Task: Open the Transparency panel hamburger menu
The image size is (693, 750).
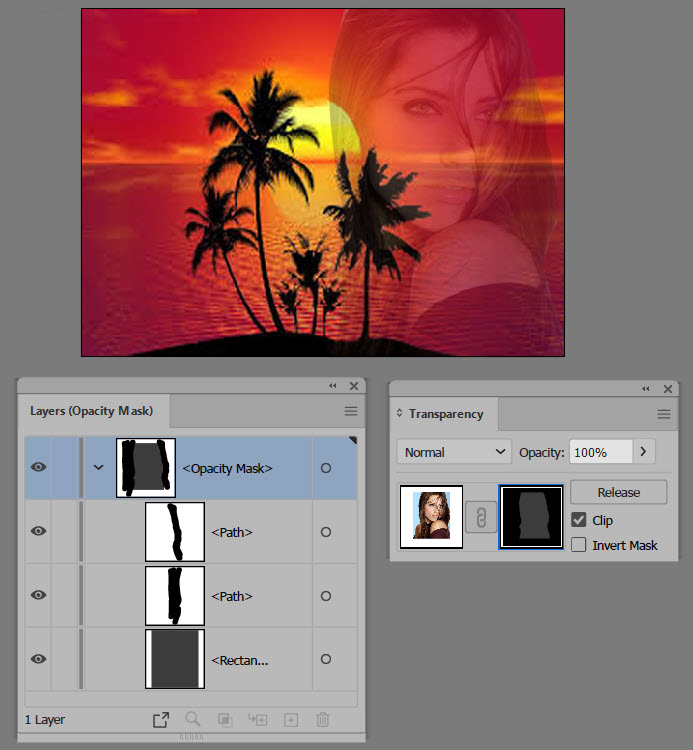Action: click(663, 414)
